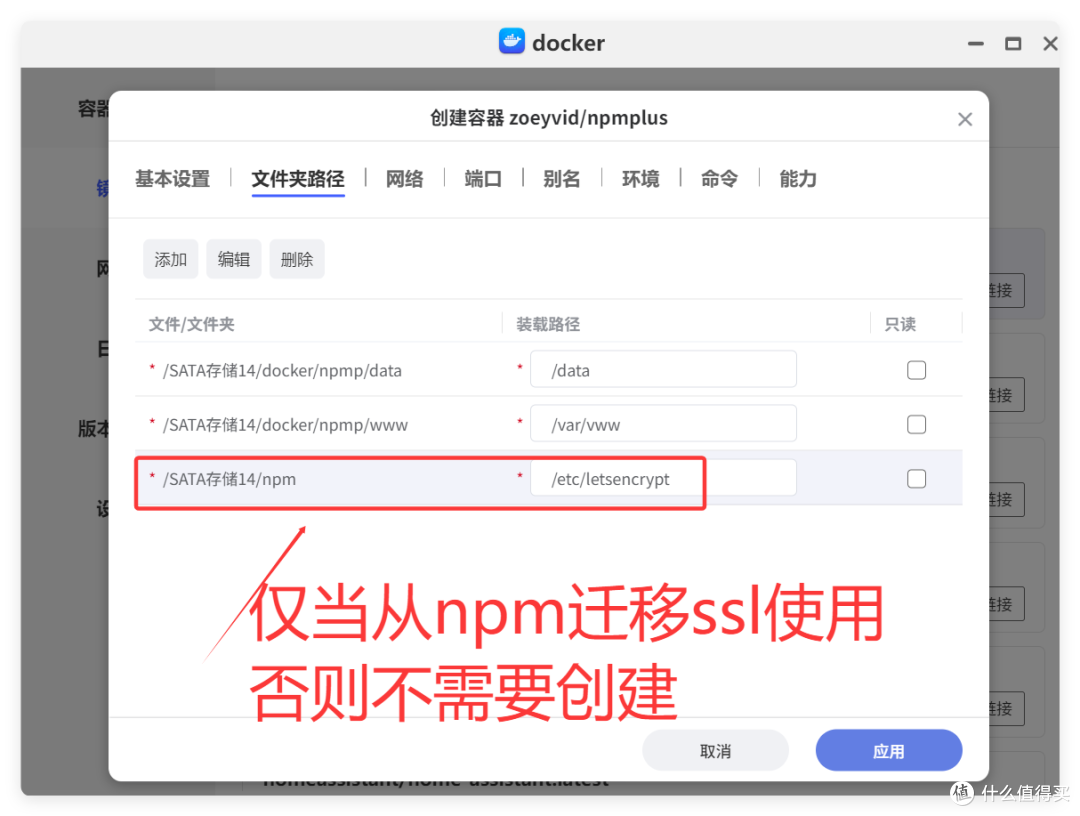Select the 文件夹路径 tab
This screenshot has height=816, width=1080.
click(298, 179)
